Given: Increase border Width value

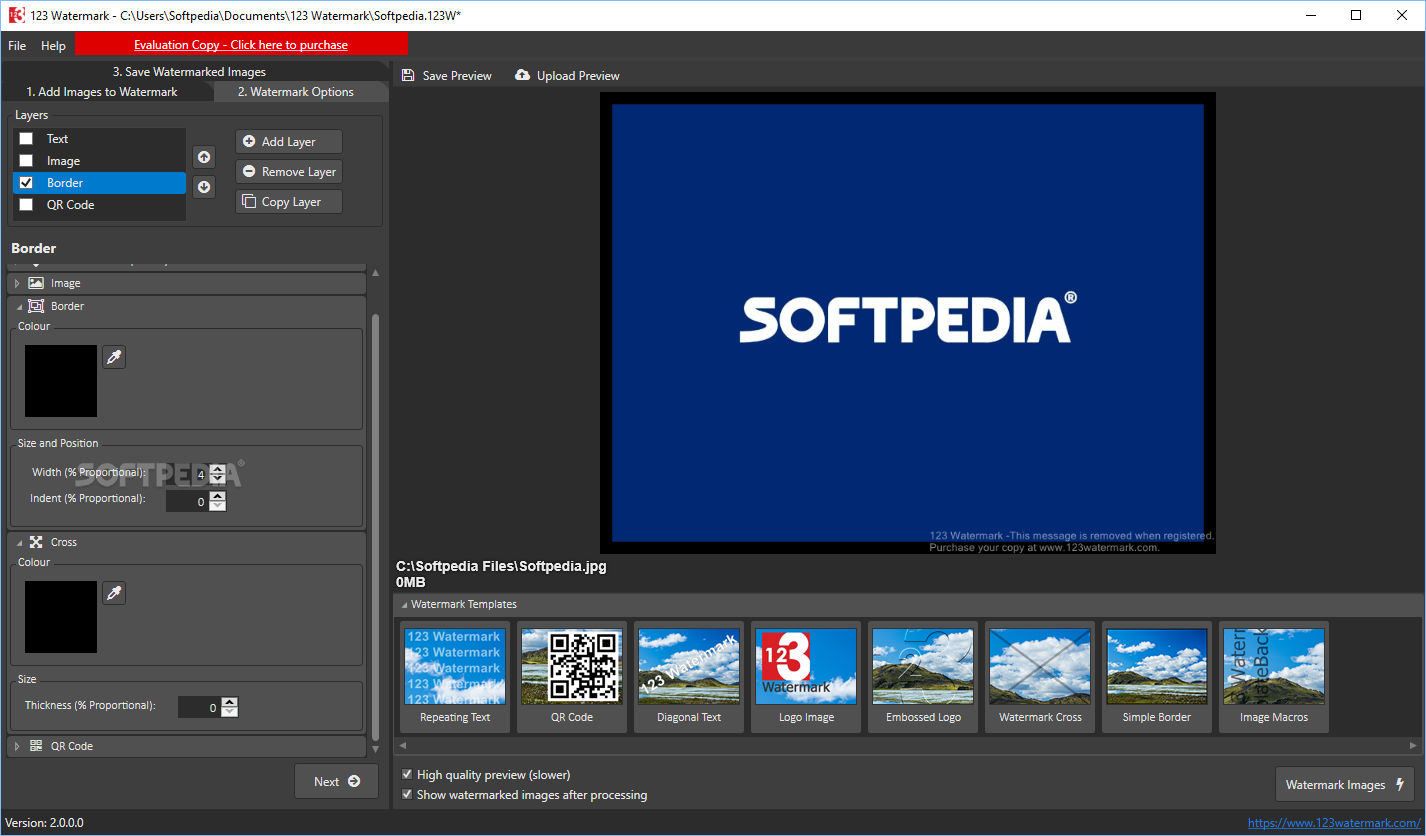Looking at the screenshot, I should click(x=218, y=469).
